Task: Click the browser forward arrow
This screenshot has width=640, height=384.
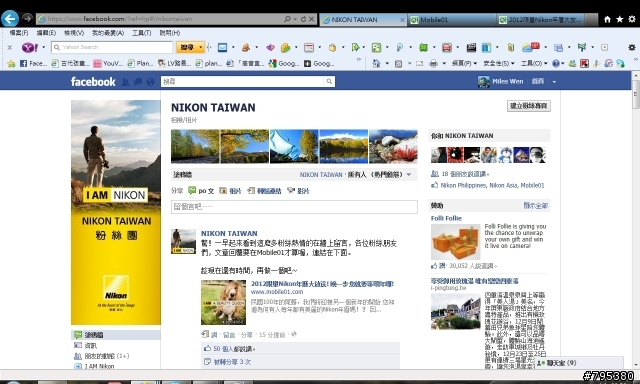Action: (27, 19)
